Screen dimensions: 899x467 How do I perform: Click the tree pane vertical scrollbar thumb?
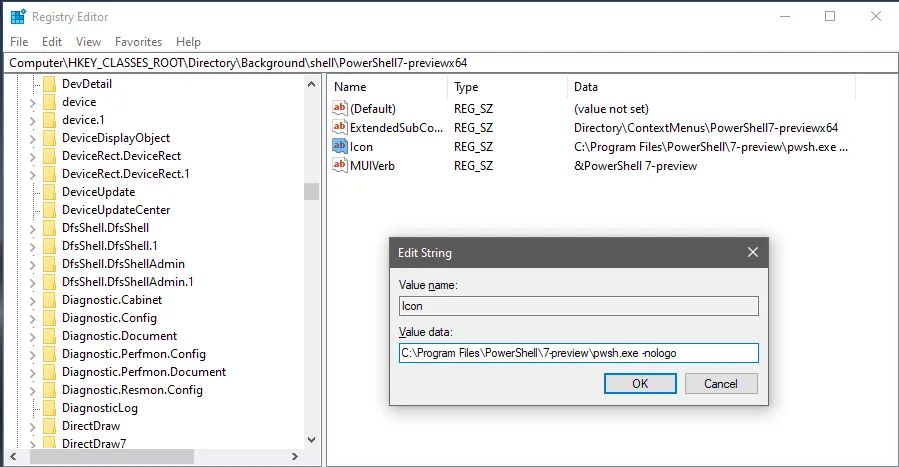311,192
